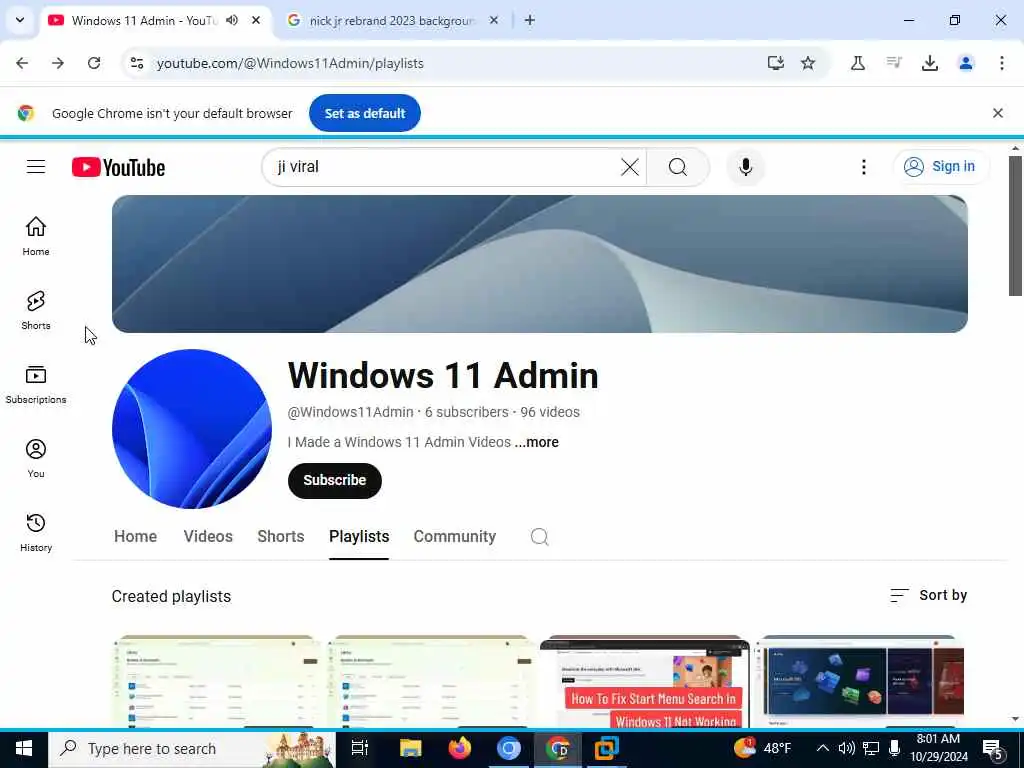Open the YouTube hamburger guide menu
The width and height of the screenshot is (1024, 768).
pyautogui.click(x=36, y=167)
